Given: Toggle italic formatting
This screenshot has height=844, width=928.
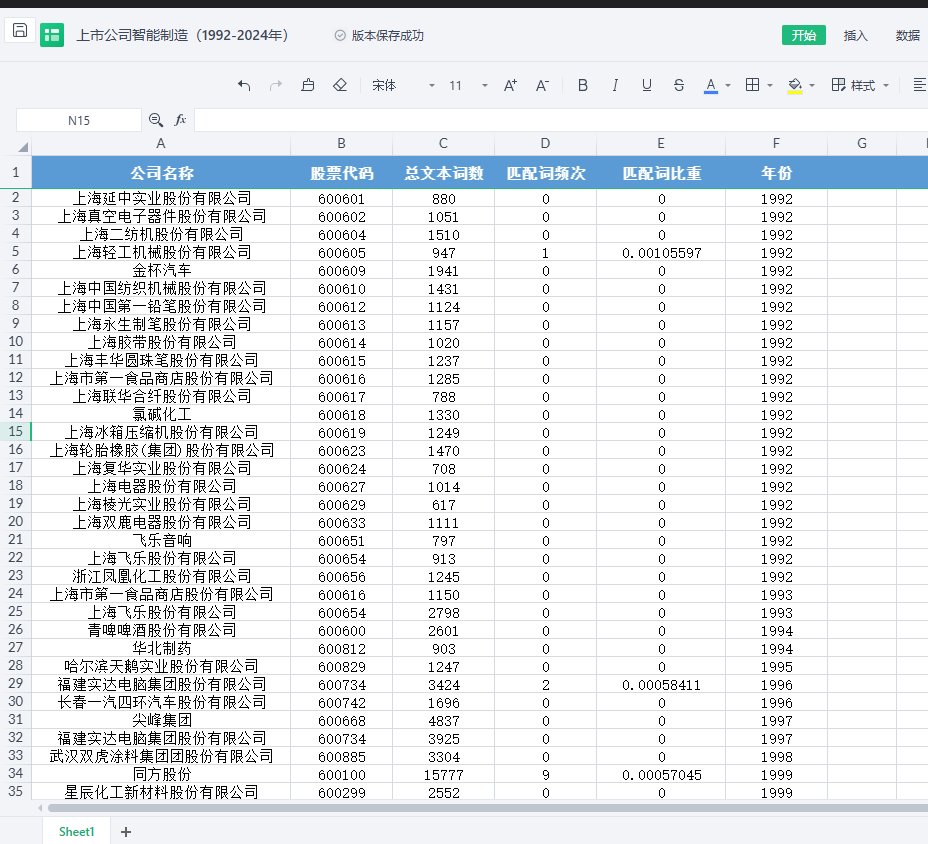Looking at the screenshot, I should click(615, 86).
